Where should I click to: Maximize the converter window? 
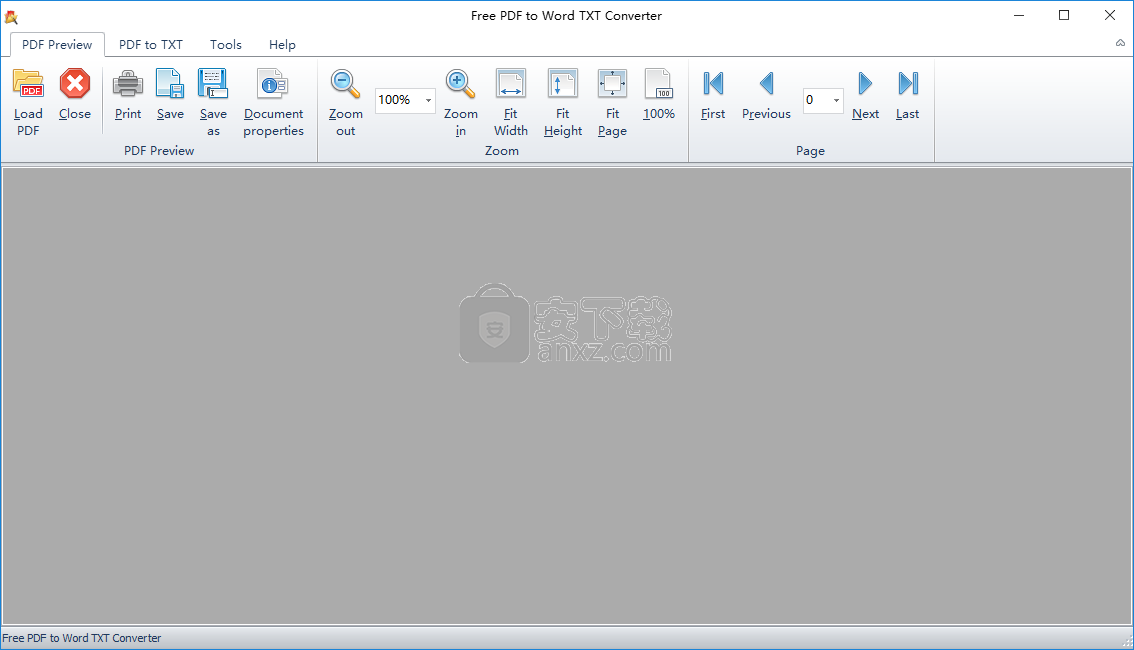[x=1064, y=15]
